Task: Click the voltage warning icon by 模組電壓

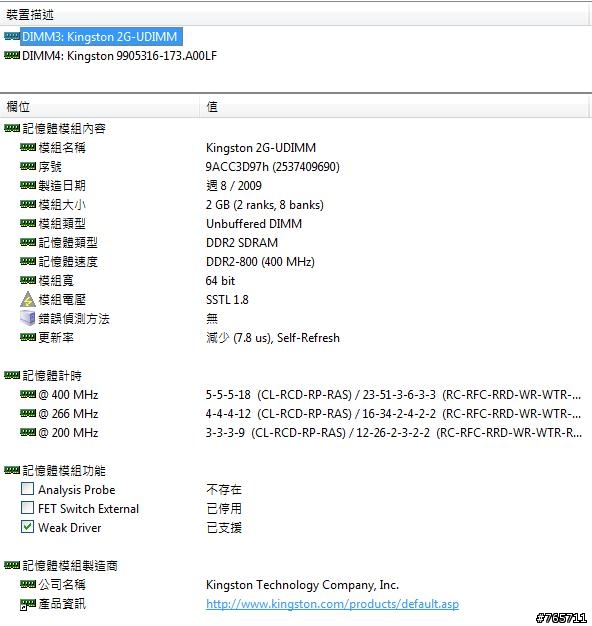Action: tap(28, 299)
